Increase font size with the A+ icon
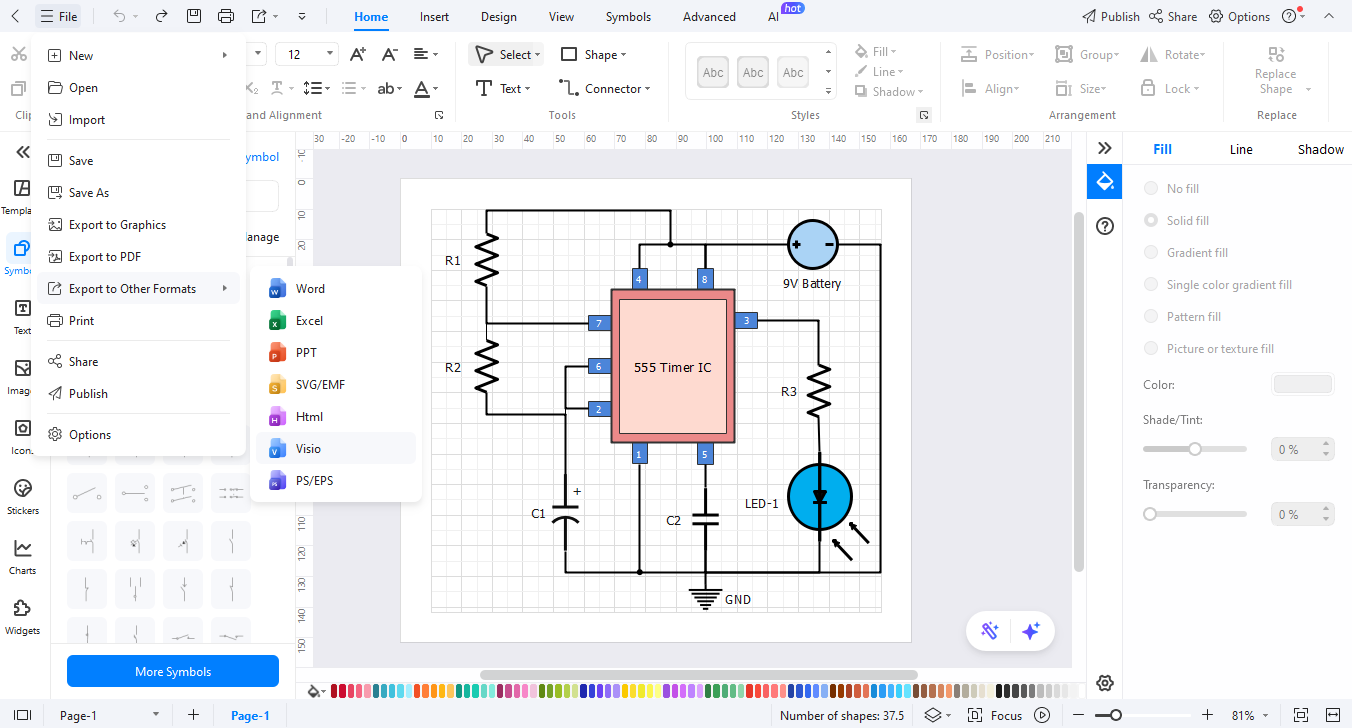1352x728 pixels. click(x=357, y=55)
